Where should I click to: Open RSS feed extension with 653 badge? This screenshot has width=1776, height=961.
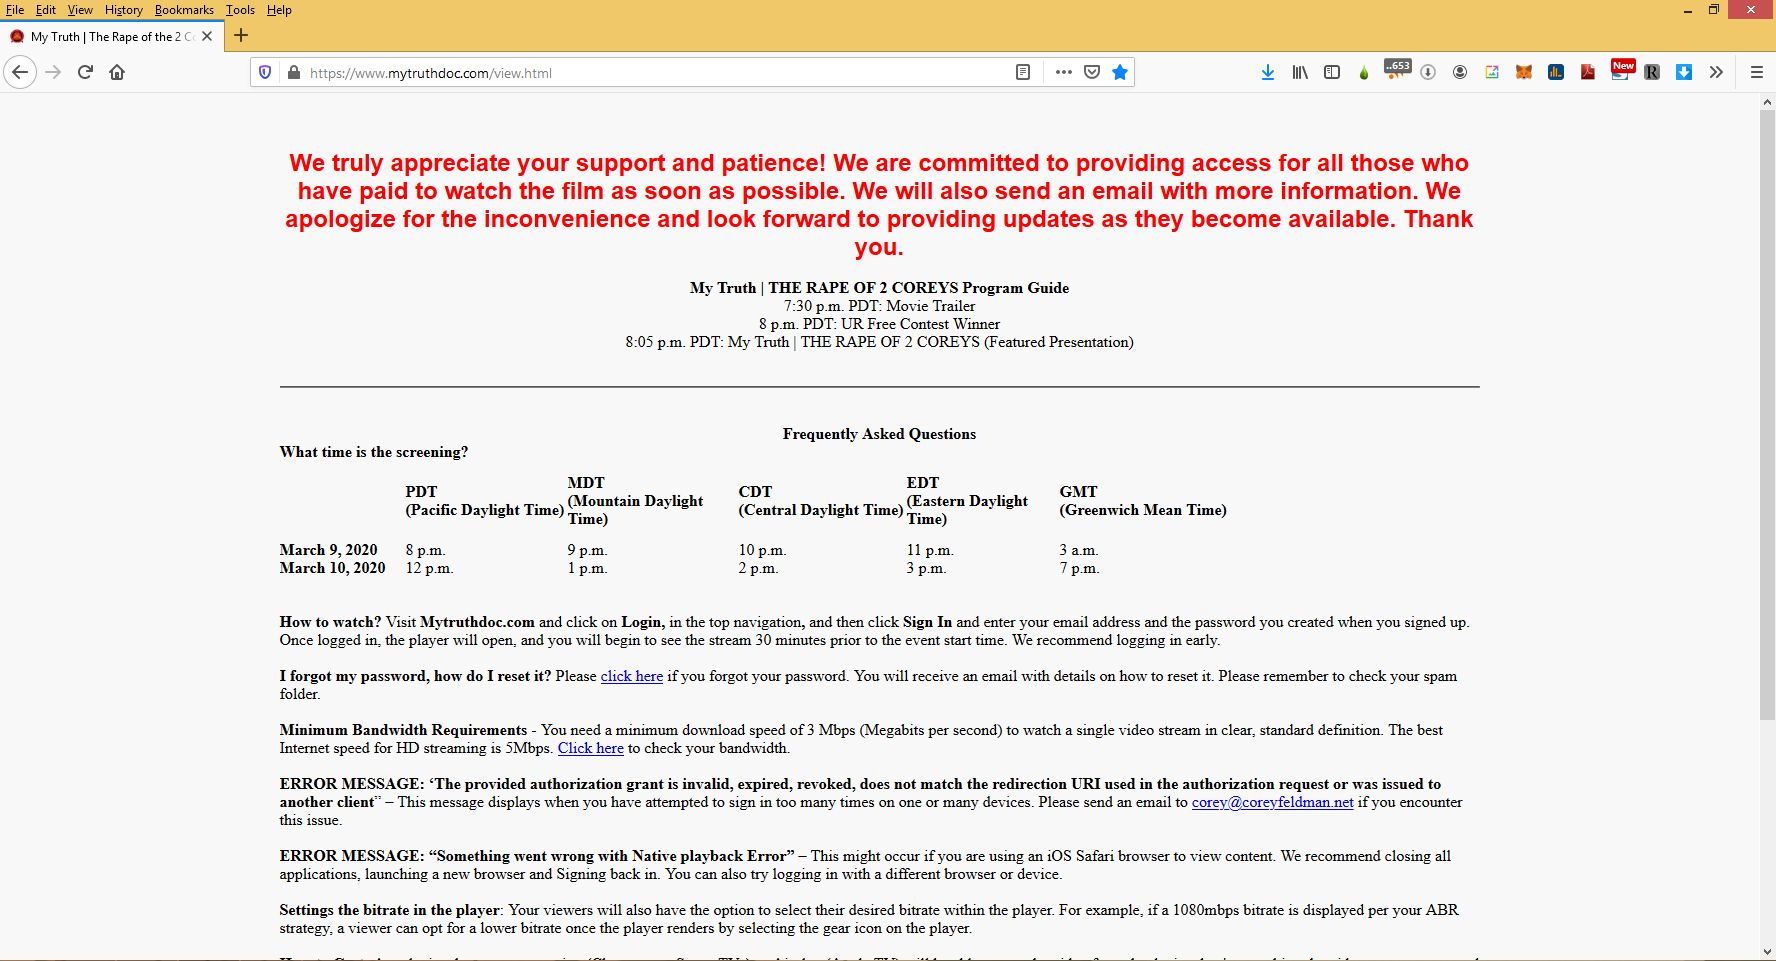(1396, 70)
